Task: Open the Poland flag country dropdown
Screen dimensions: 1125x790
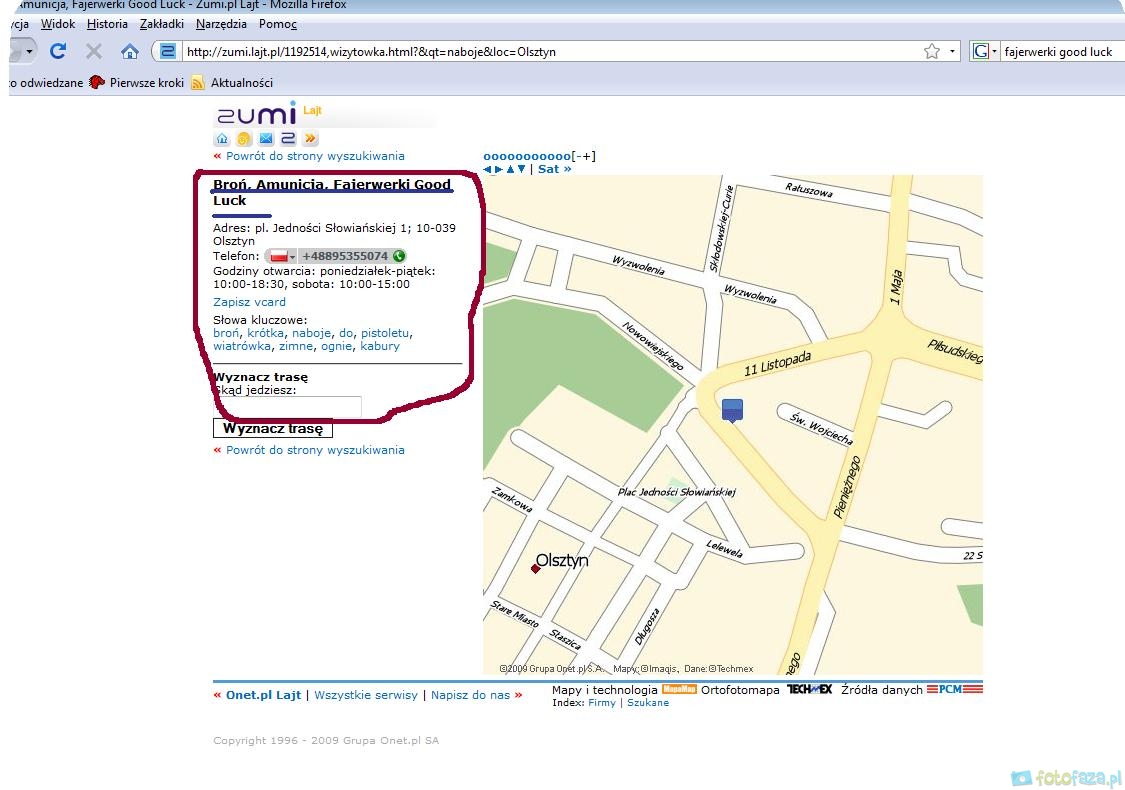Action: click(281, 256)
